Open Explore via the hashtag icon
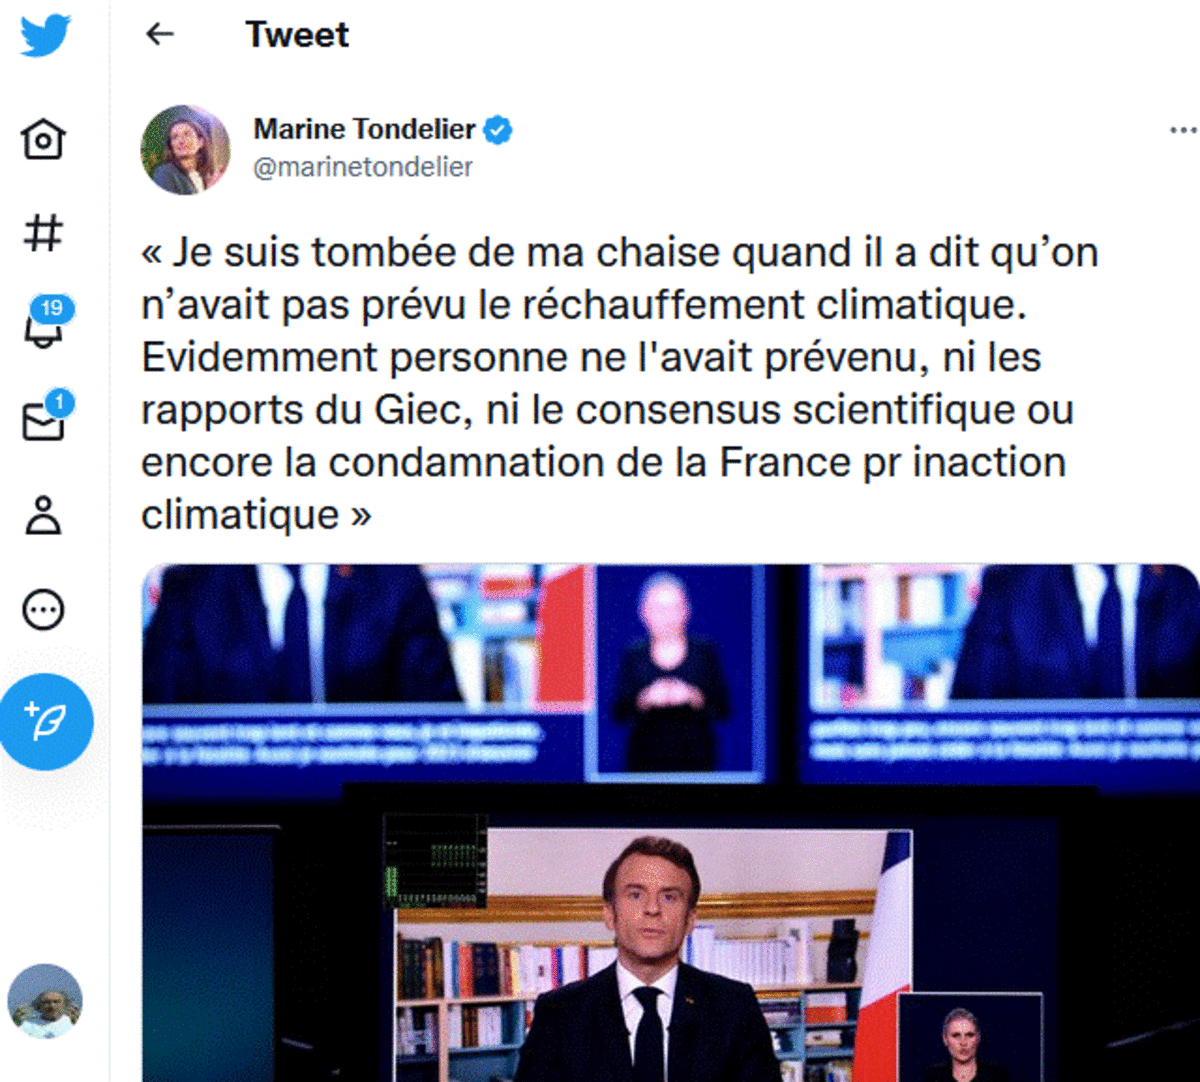The width and height of the screenshot is (1200, 1082). tap(43, 233)
